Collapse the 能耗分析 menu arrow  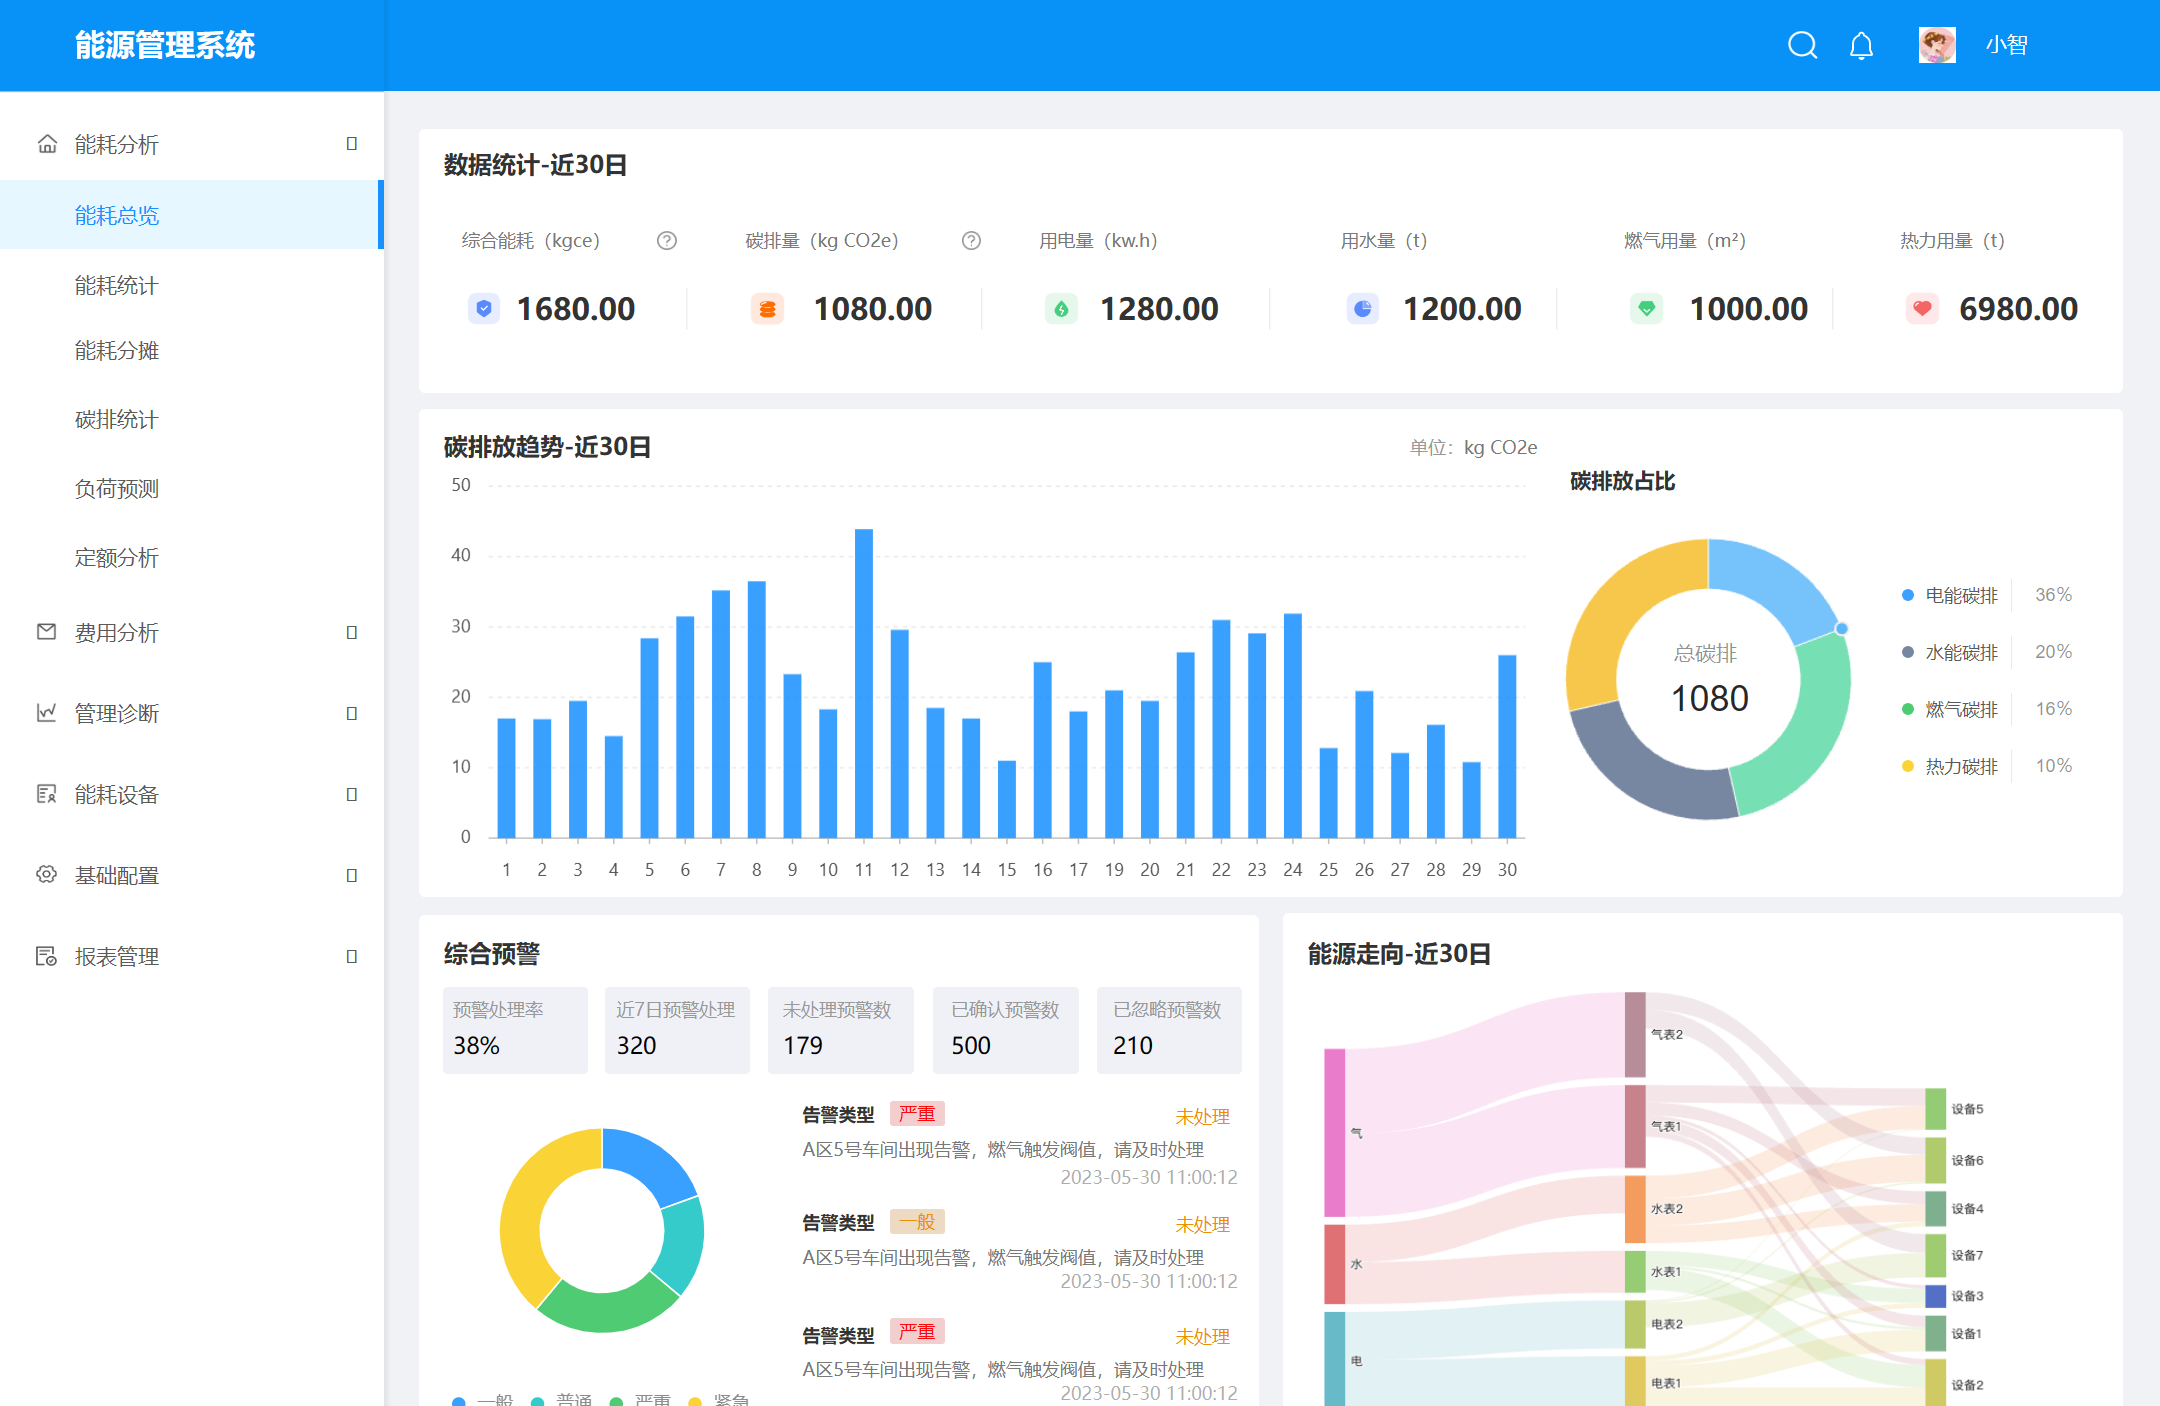coord(351,144)
